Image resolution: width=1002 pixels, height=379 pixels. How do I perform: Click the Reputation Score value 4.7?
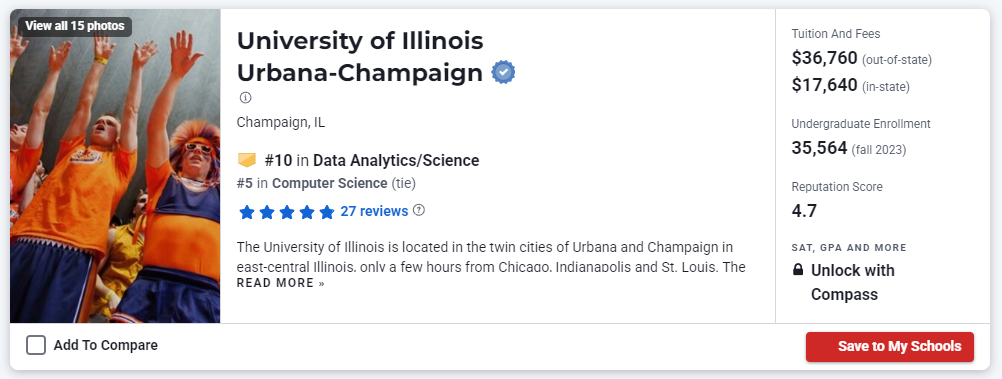[x=804, y=211]
